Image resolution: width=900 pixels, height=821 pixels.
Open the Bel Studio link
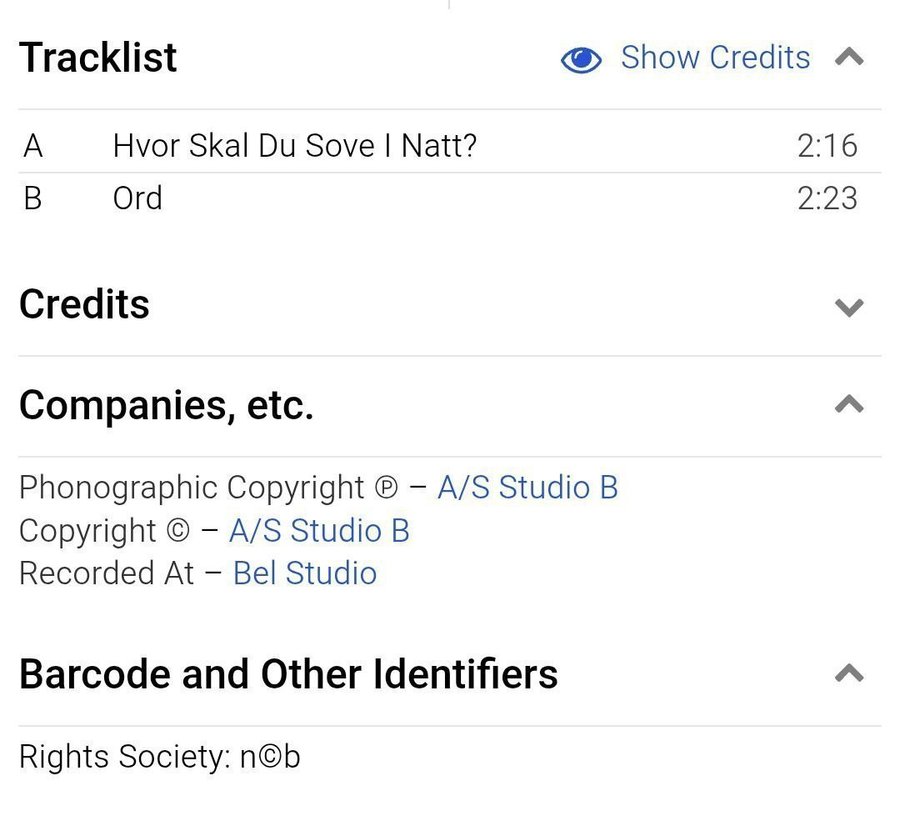coord(305,574)
